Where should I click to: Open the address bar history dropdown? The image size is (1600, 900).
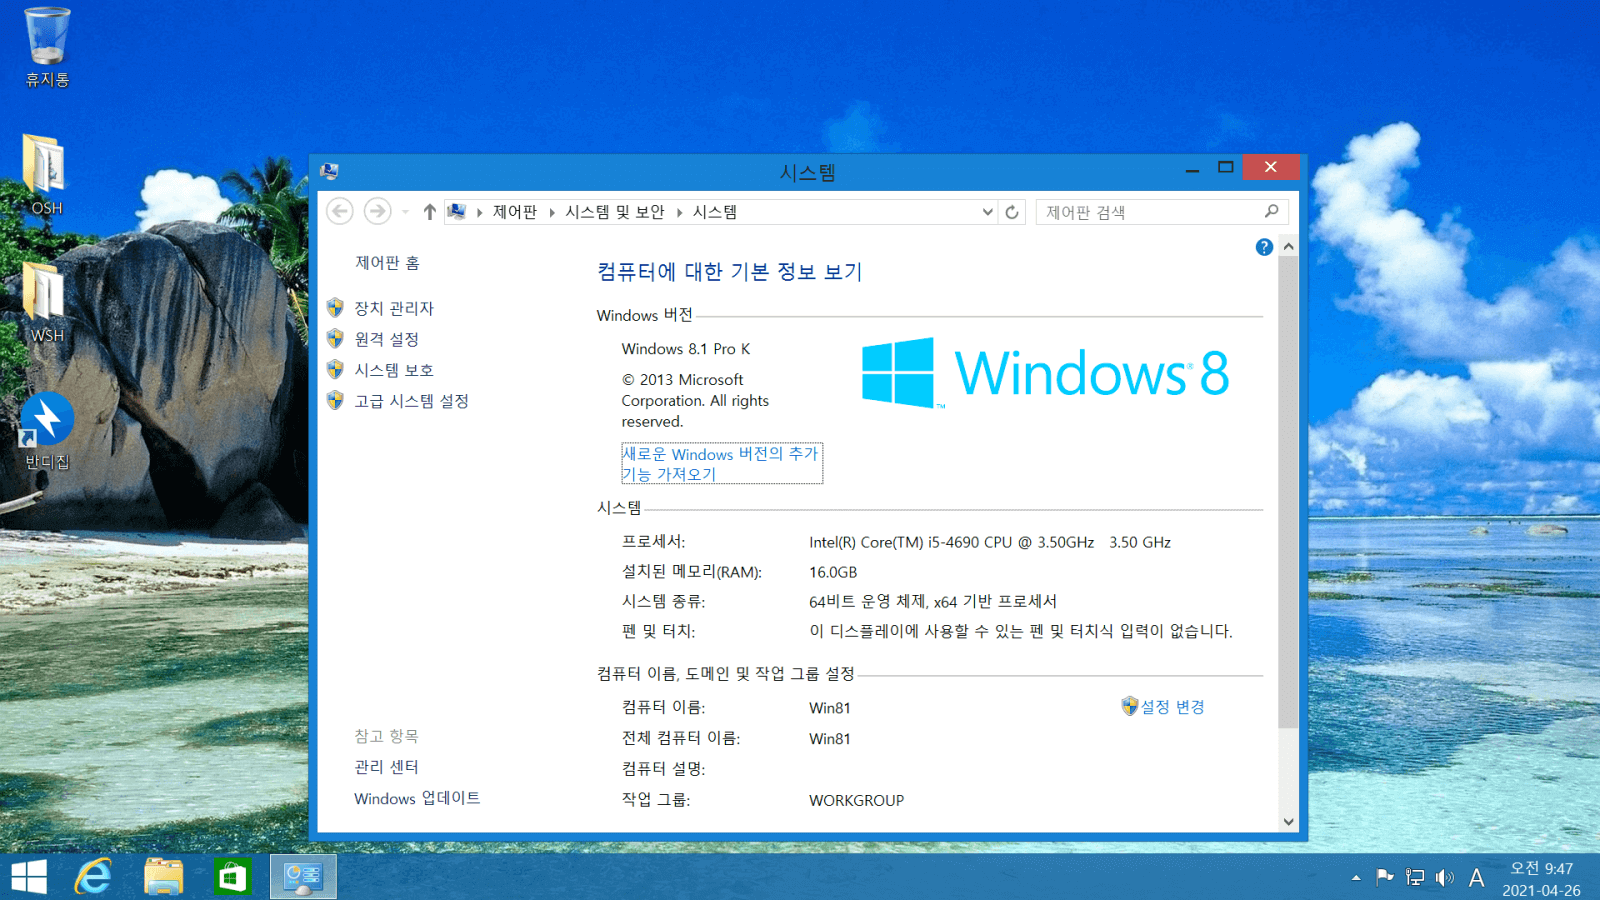click(987, 212)
